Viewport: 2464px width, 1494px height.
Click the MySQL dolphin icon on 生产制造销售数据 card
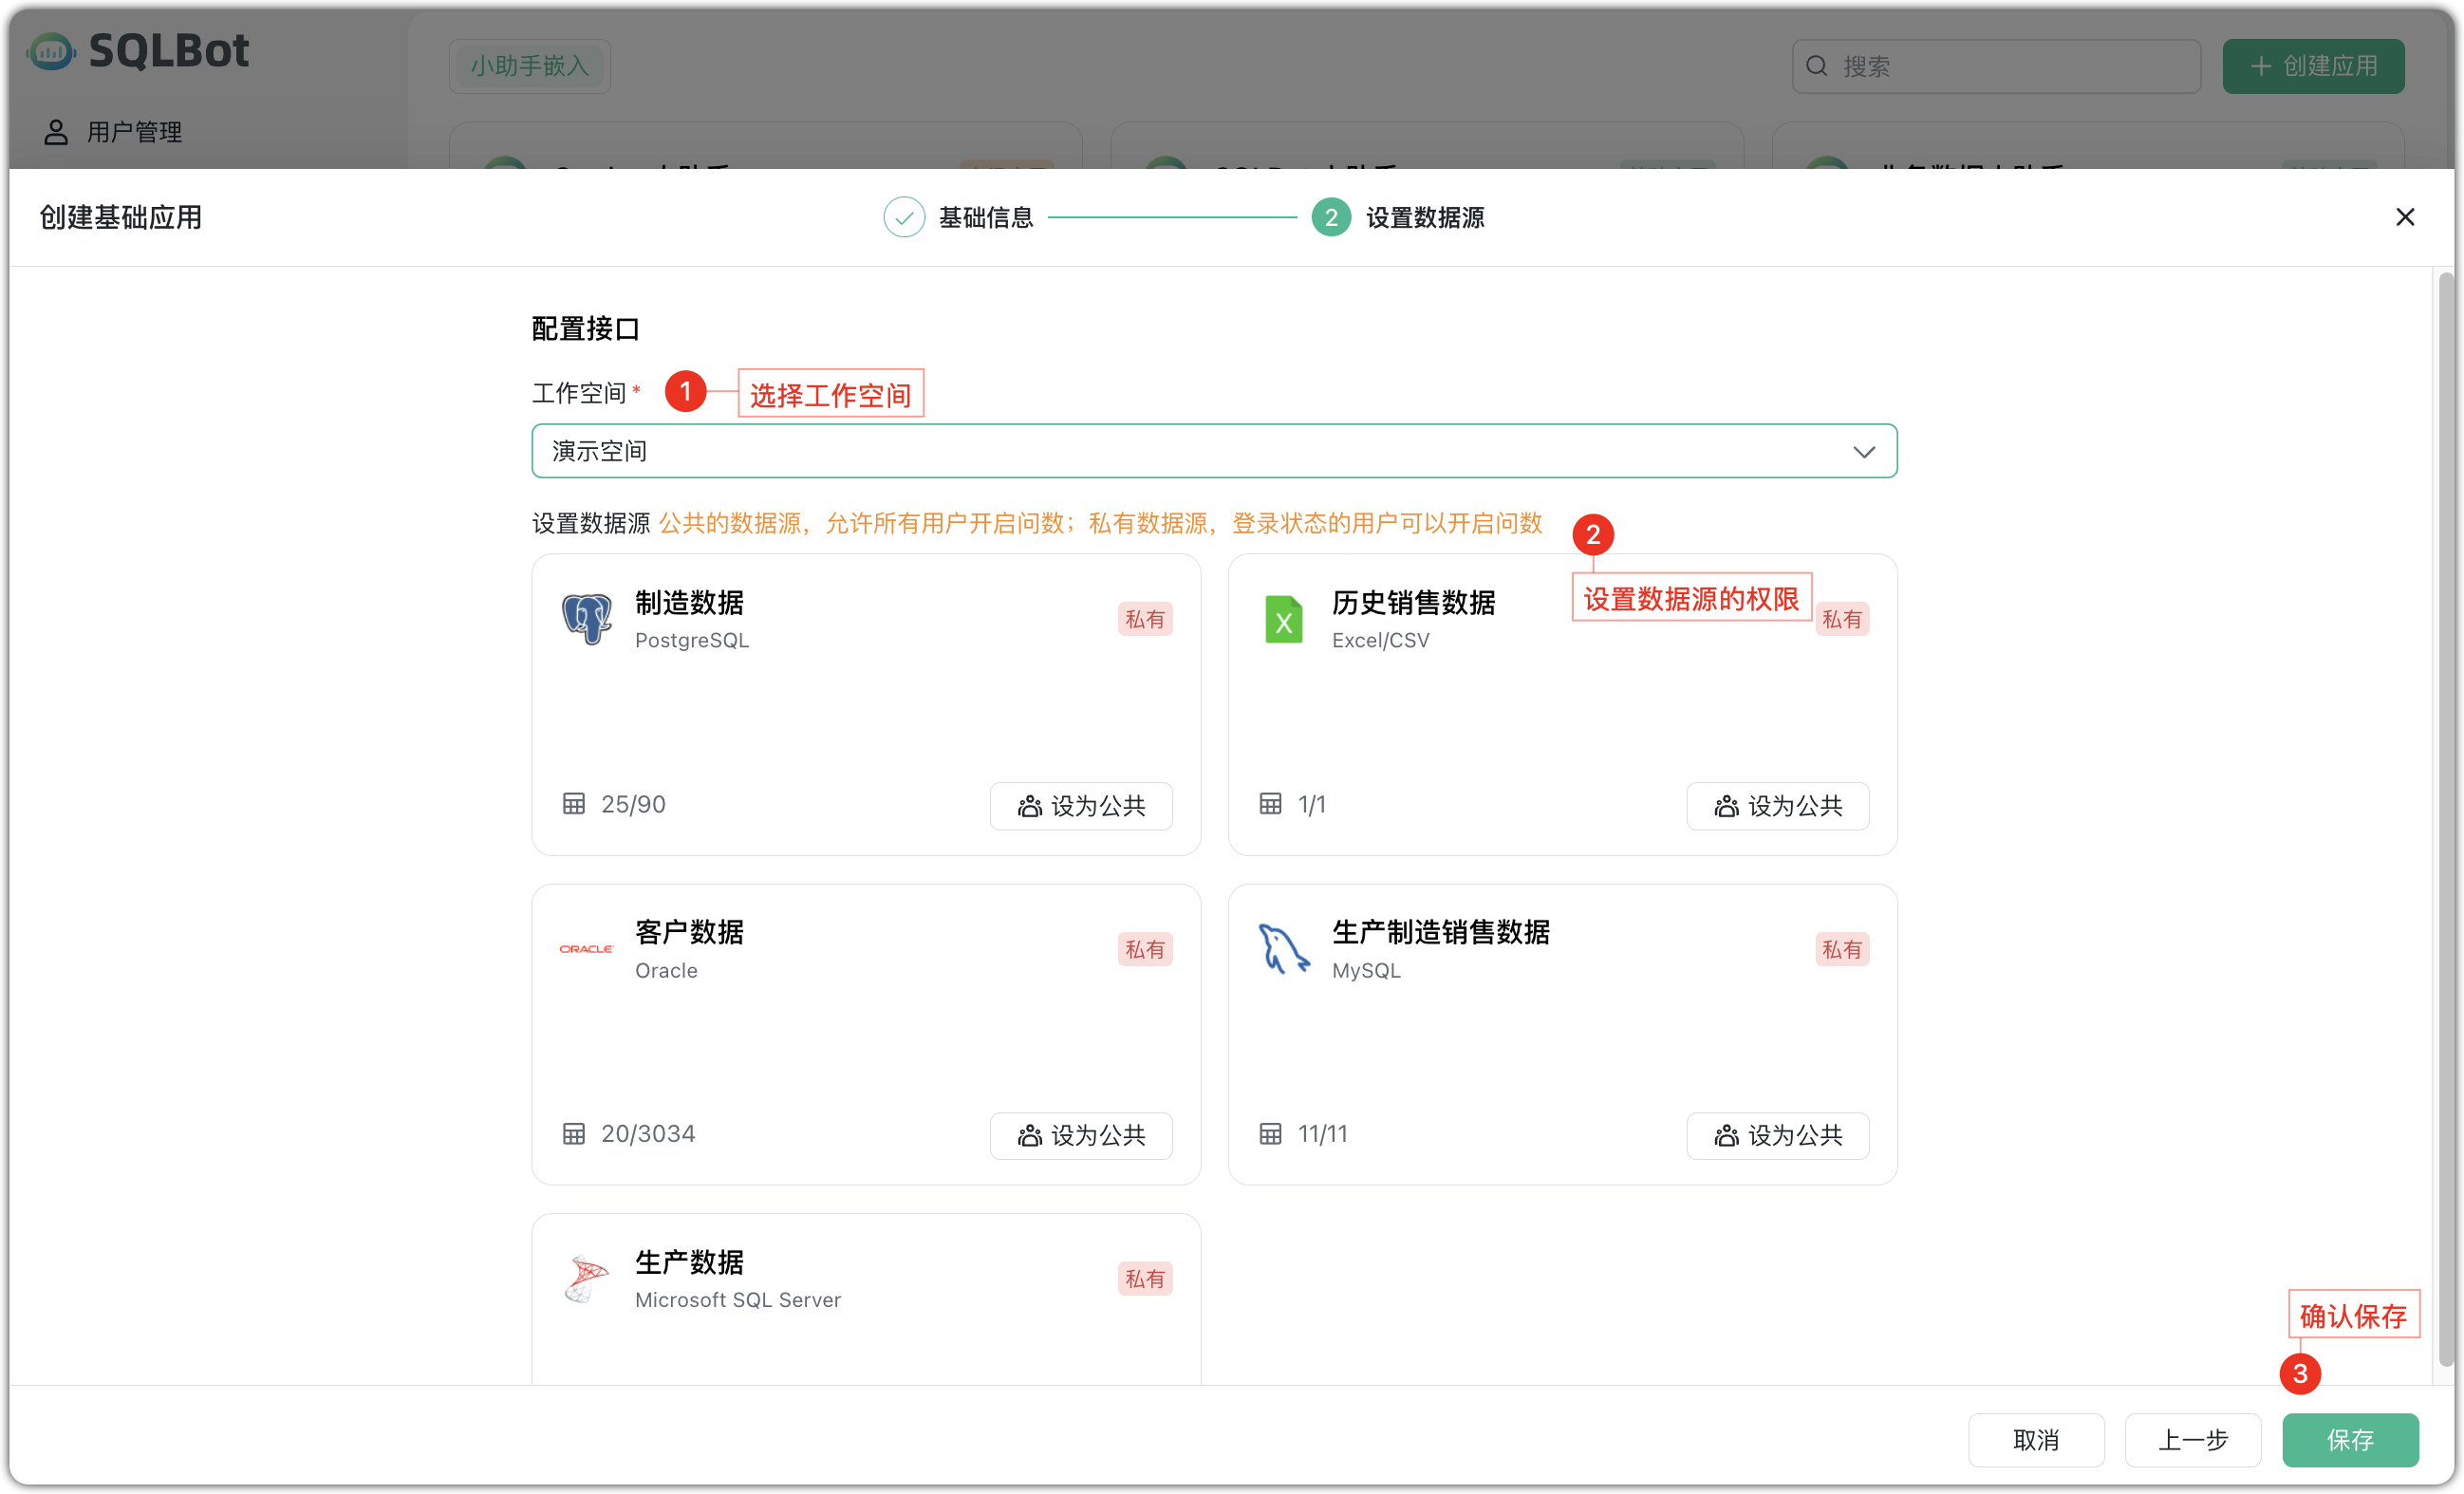coord(1283,948)
